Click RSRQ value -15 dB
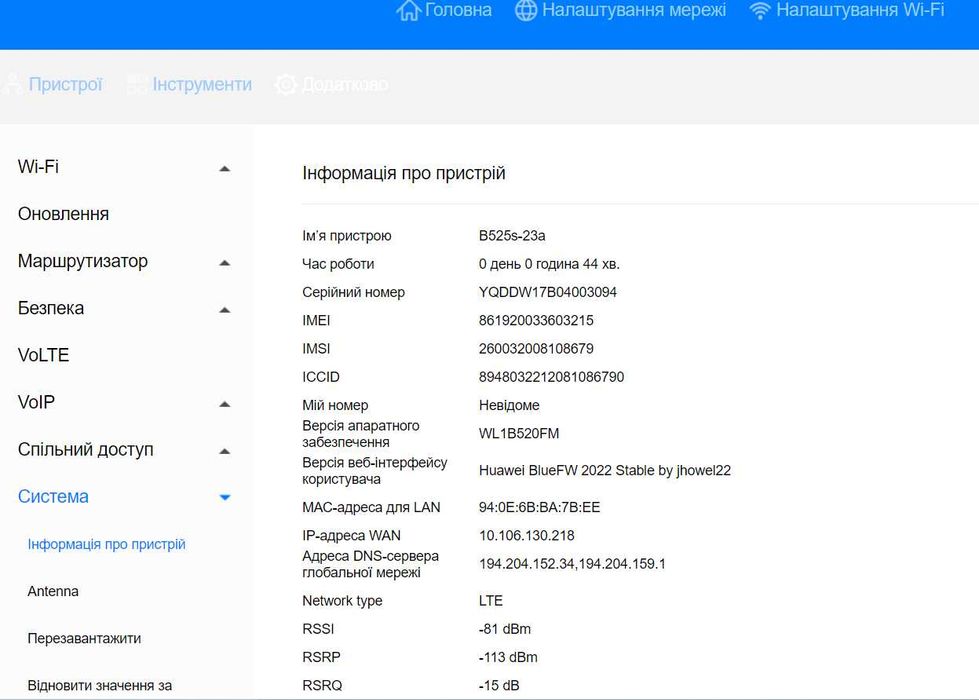This screenshot has width=979, height=700. tap(499, 685)
